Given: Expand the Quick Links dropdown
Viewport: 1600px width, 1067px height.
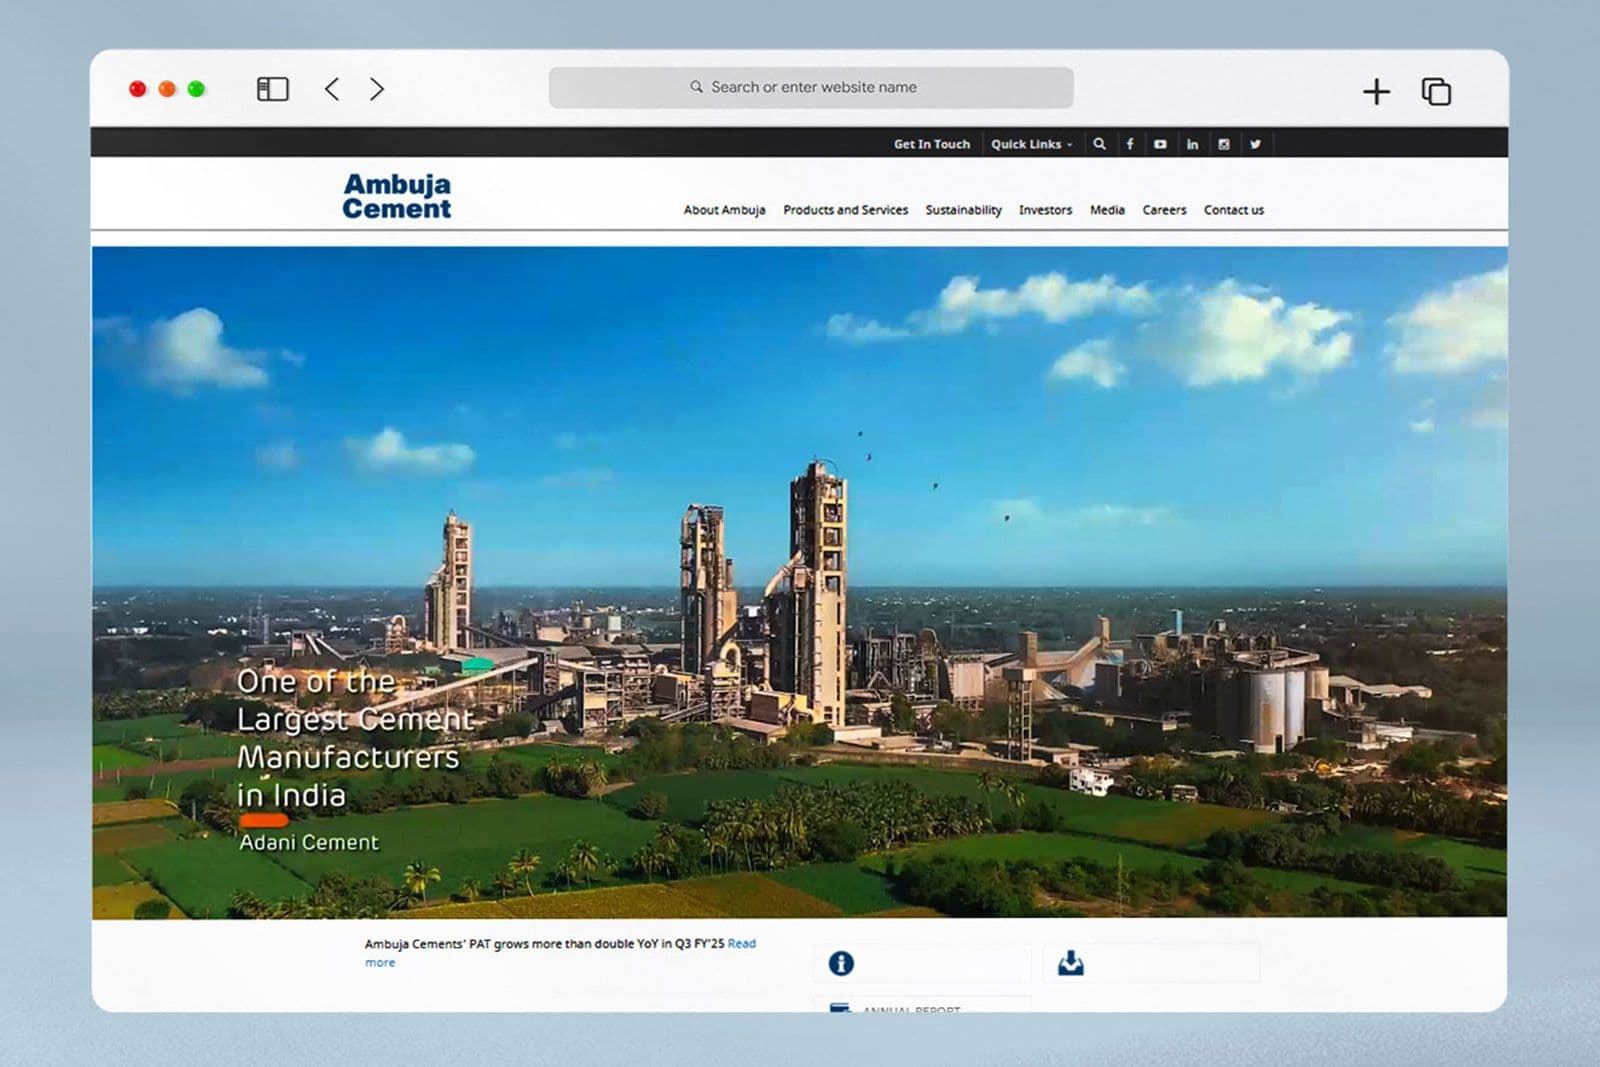Looking at the screenshot, I should pos(1031,144).
